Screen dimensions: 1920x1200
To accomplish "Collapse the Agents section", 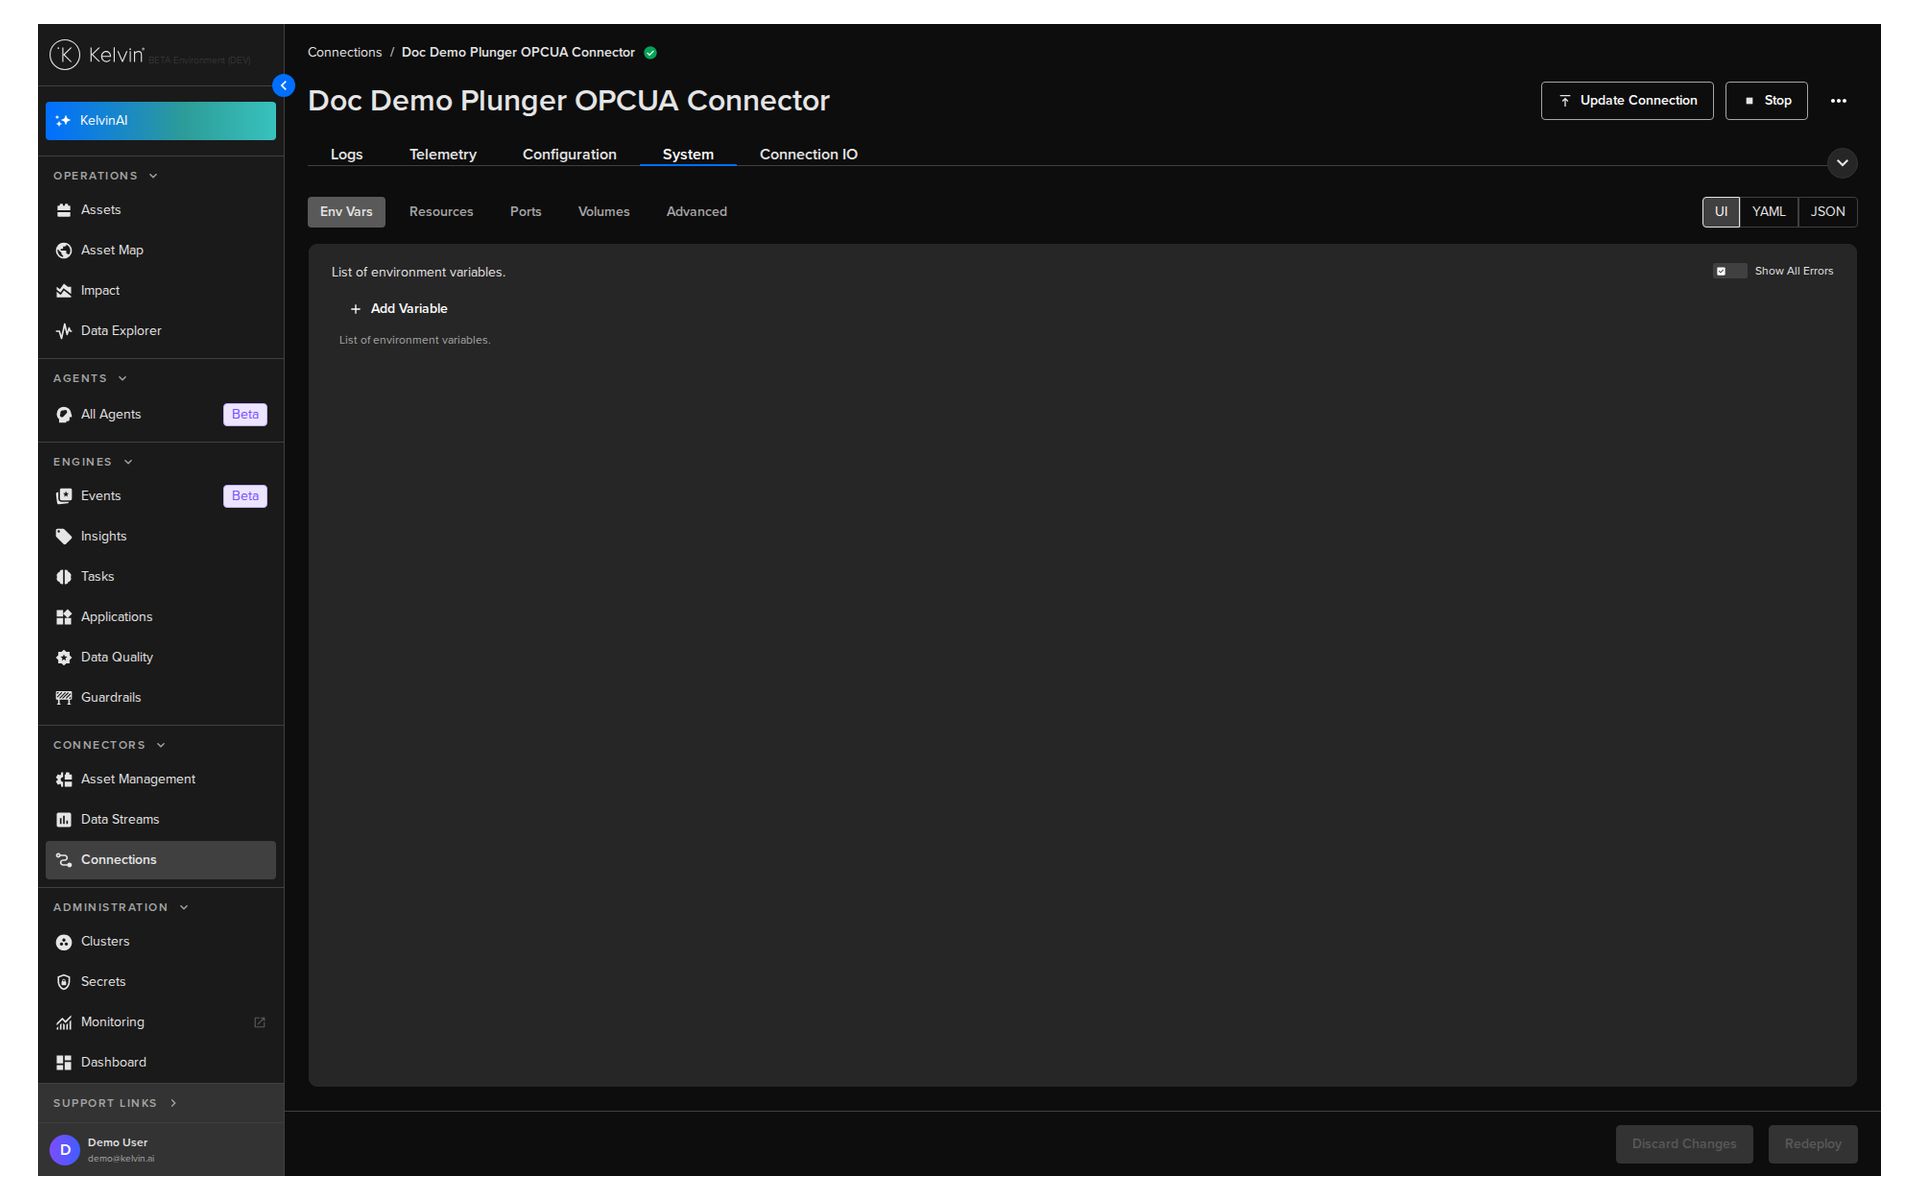I will tap(122, 378).
